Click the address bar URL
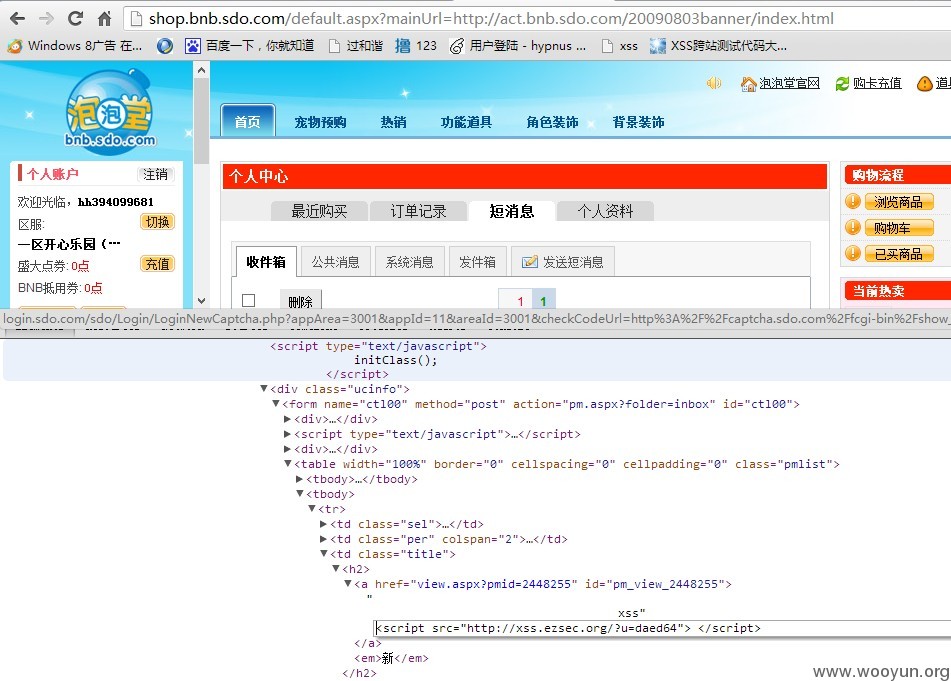Viewport: 951px width, 681px height. (491, 19)
